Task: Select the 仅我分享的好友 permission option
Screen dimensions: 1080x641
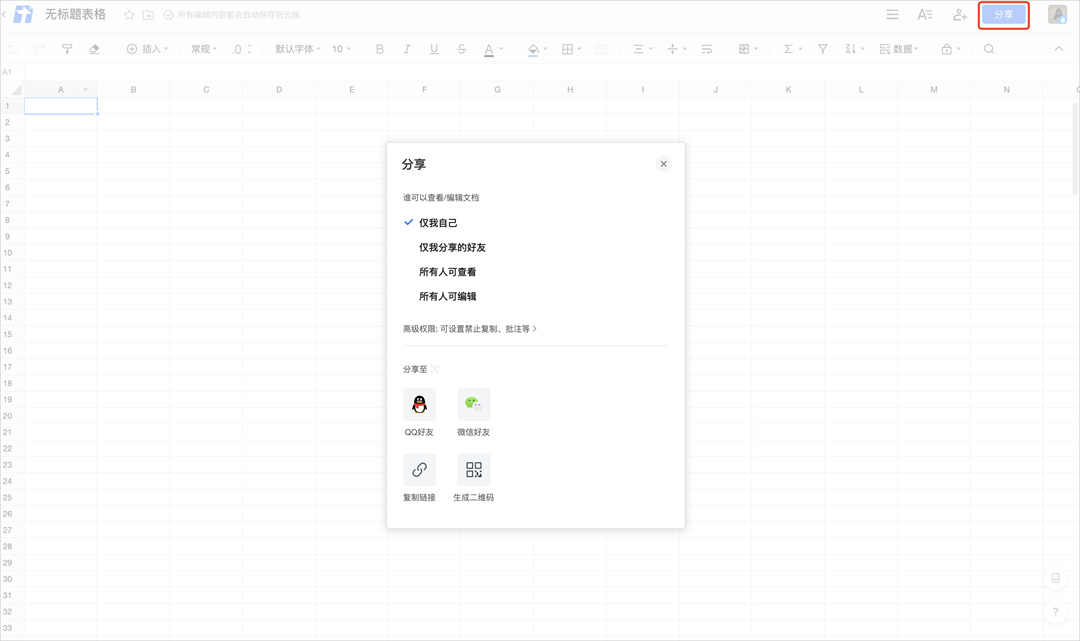Action: pos(453,247)
